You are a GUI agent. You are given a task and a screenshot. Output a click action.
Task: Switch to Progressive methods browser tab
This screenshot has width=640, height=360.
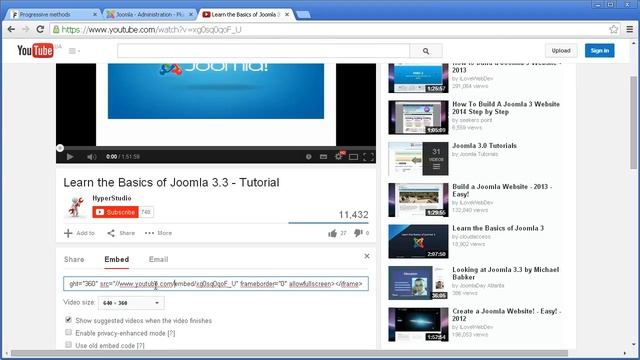pyautogui.click(x=53, y=14)
